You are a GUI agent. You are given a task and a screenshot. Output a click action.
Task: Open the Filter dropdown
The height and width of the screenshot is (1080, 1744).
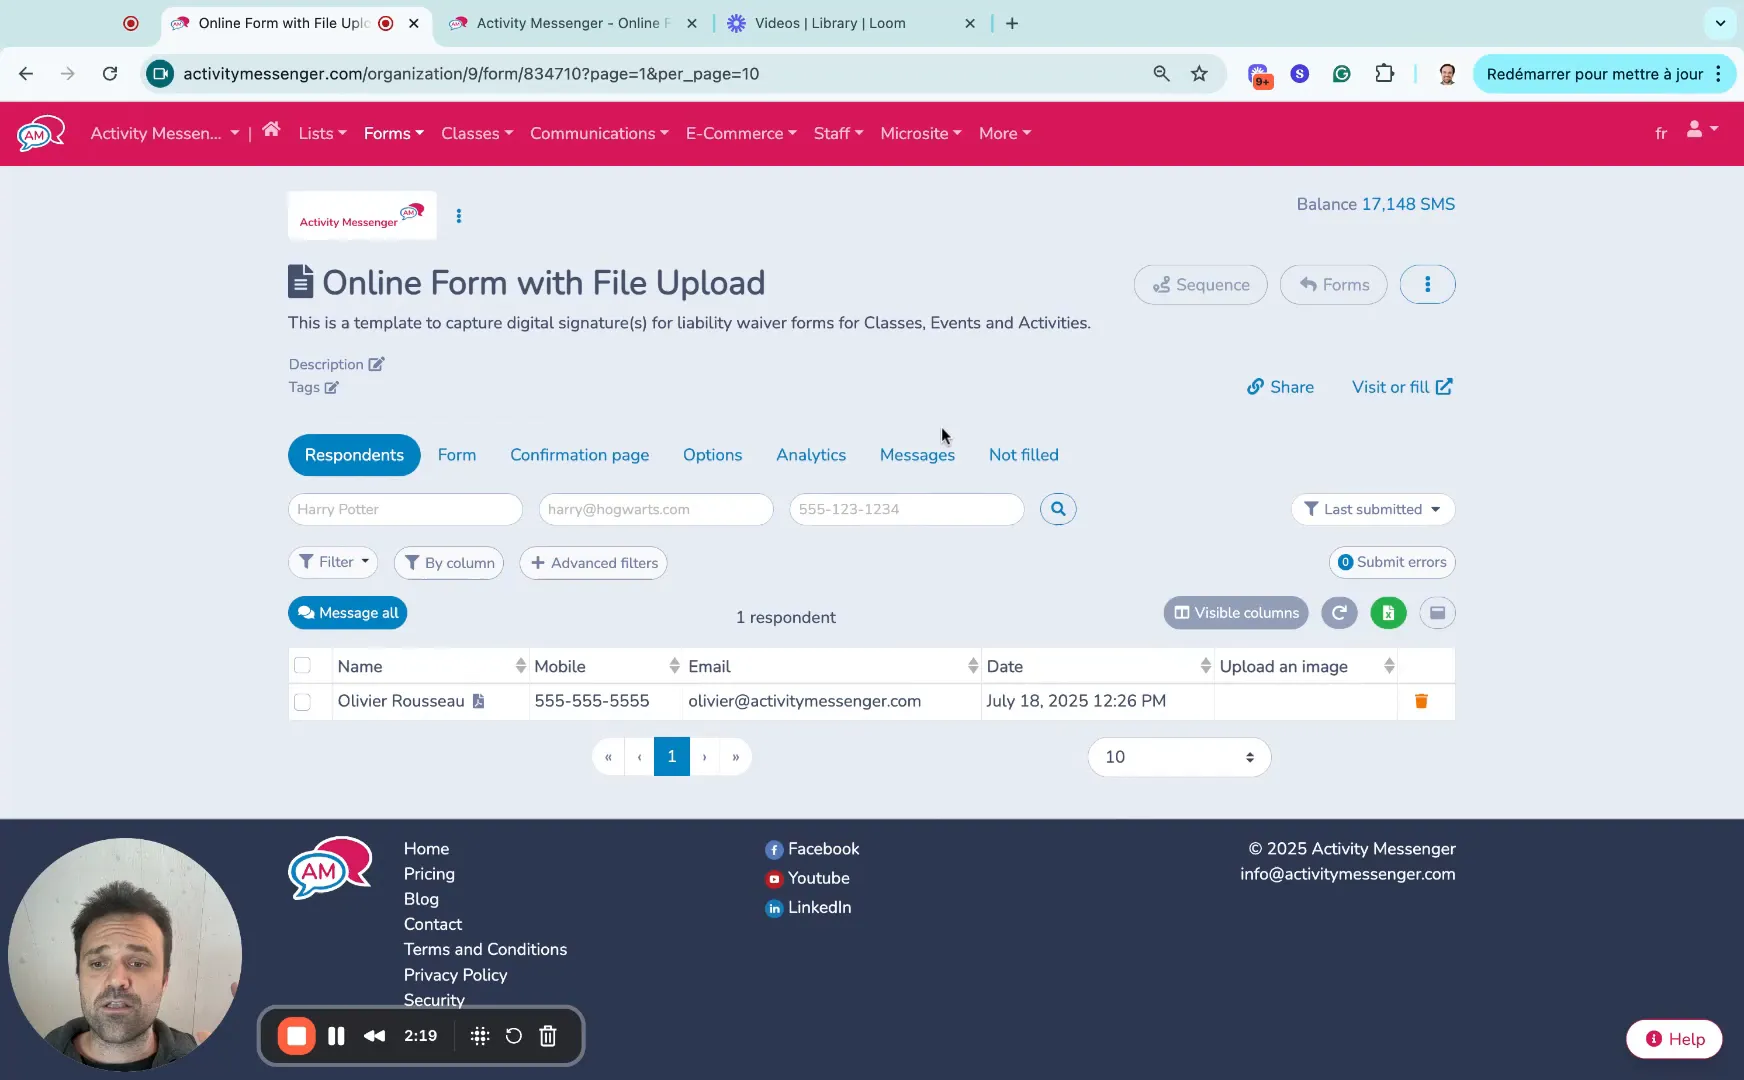tap(333, 562)
